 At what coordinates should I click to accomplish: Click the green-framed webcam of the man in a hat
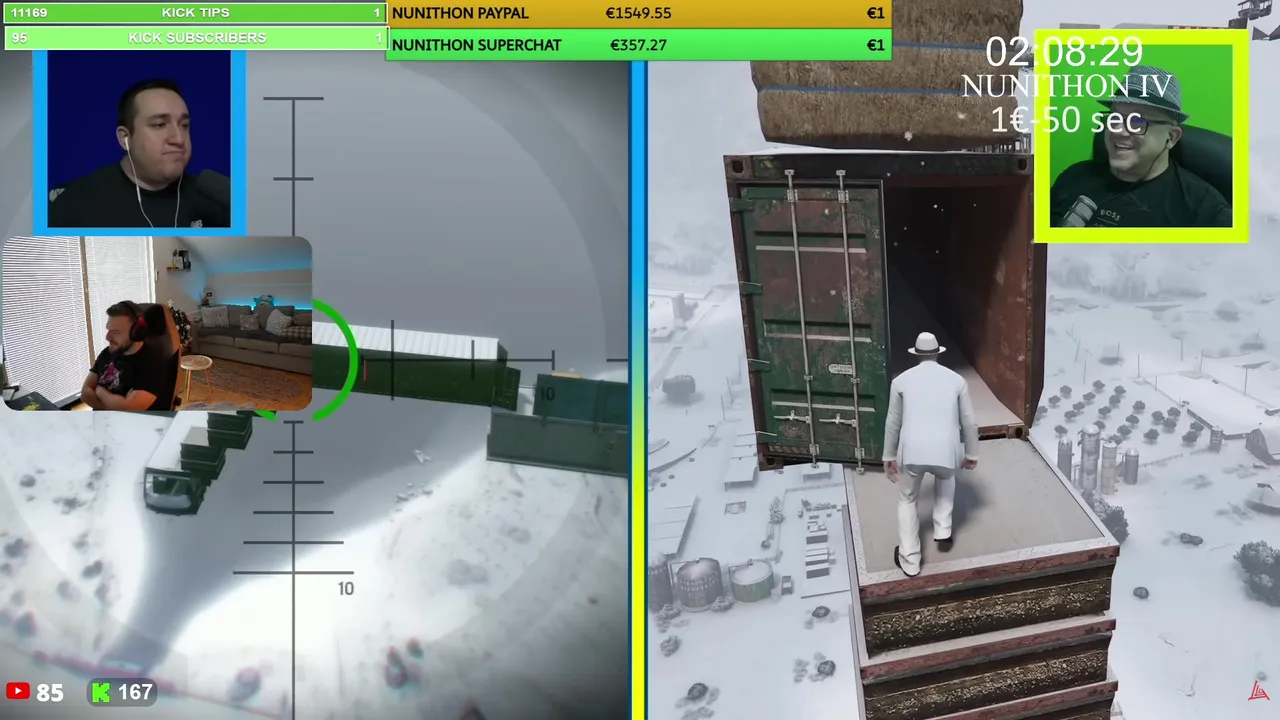[1141, 137]
